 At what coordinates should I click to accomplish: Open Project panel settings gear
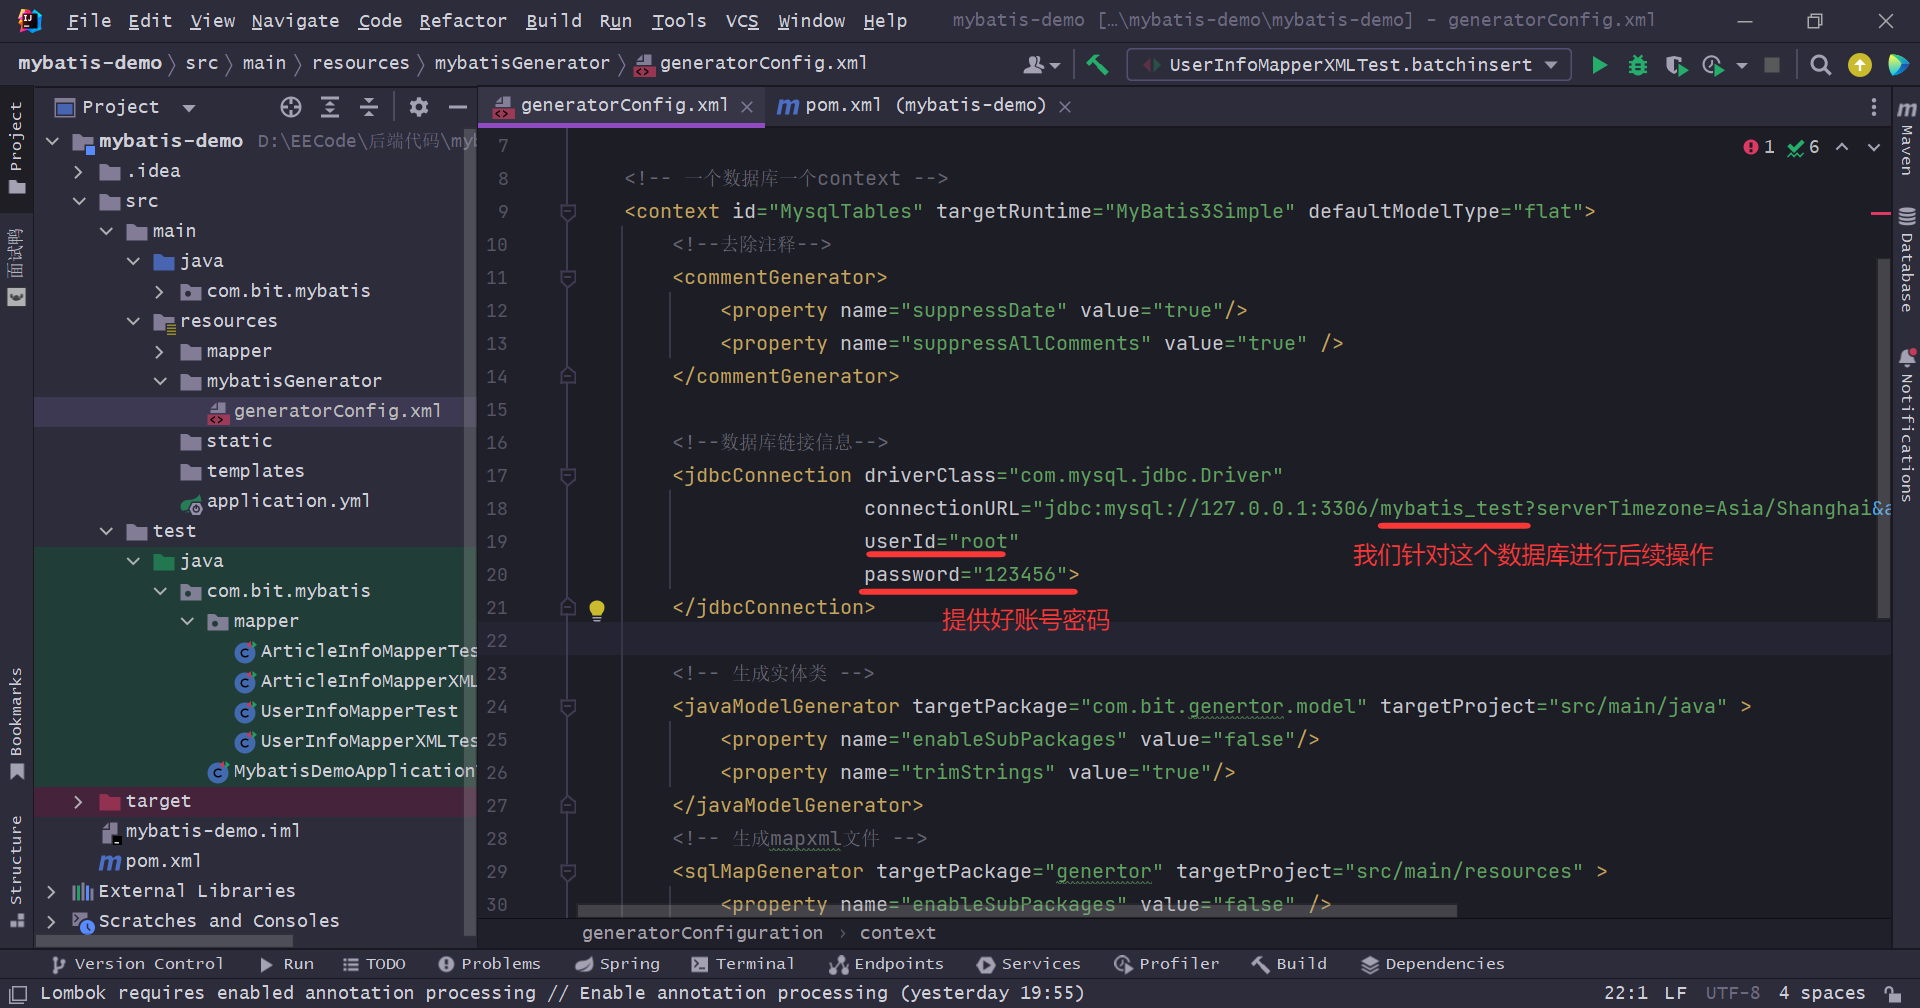[x=419, y=107]
